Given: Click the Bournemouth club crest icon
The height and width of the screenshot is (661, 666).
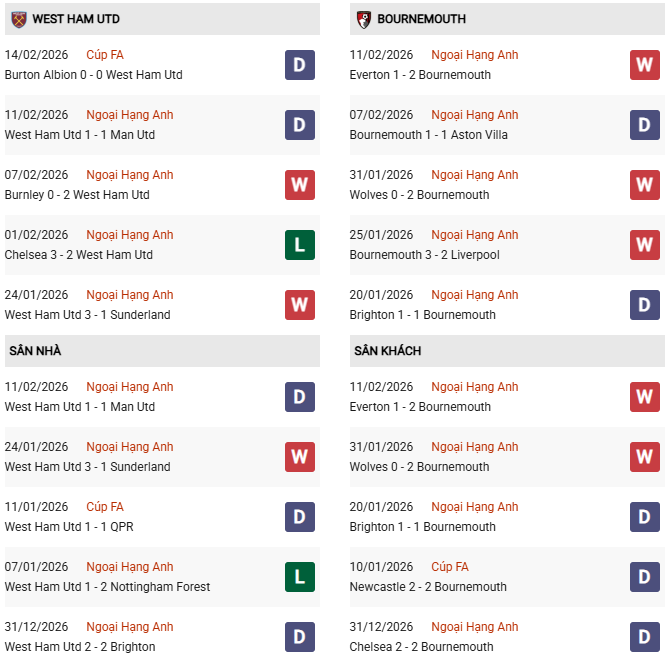Looking at the screenshot, I should (x=364, y=19).
